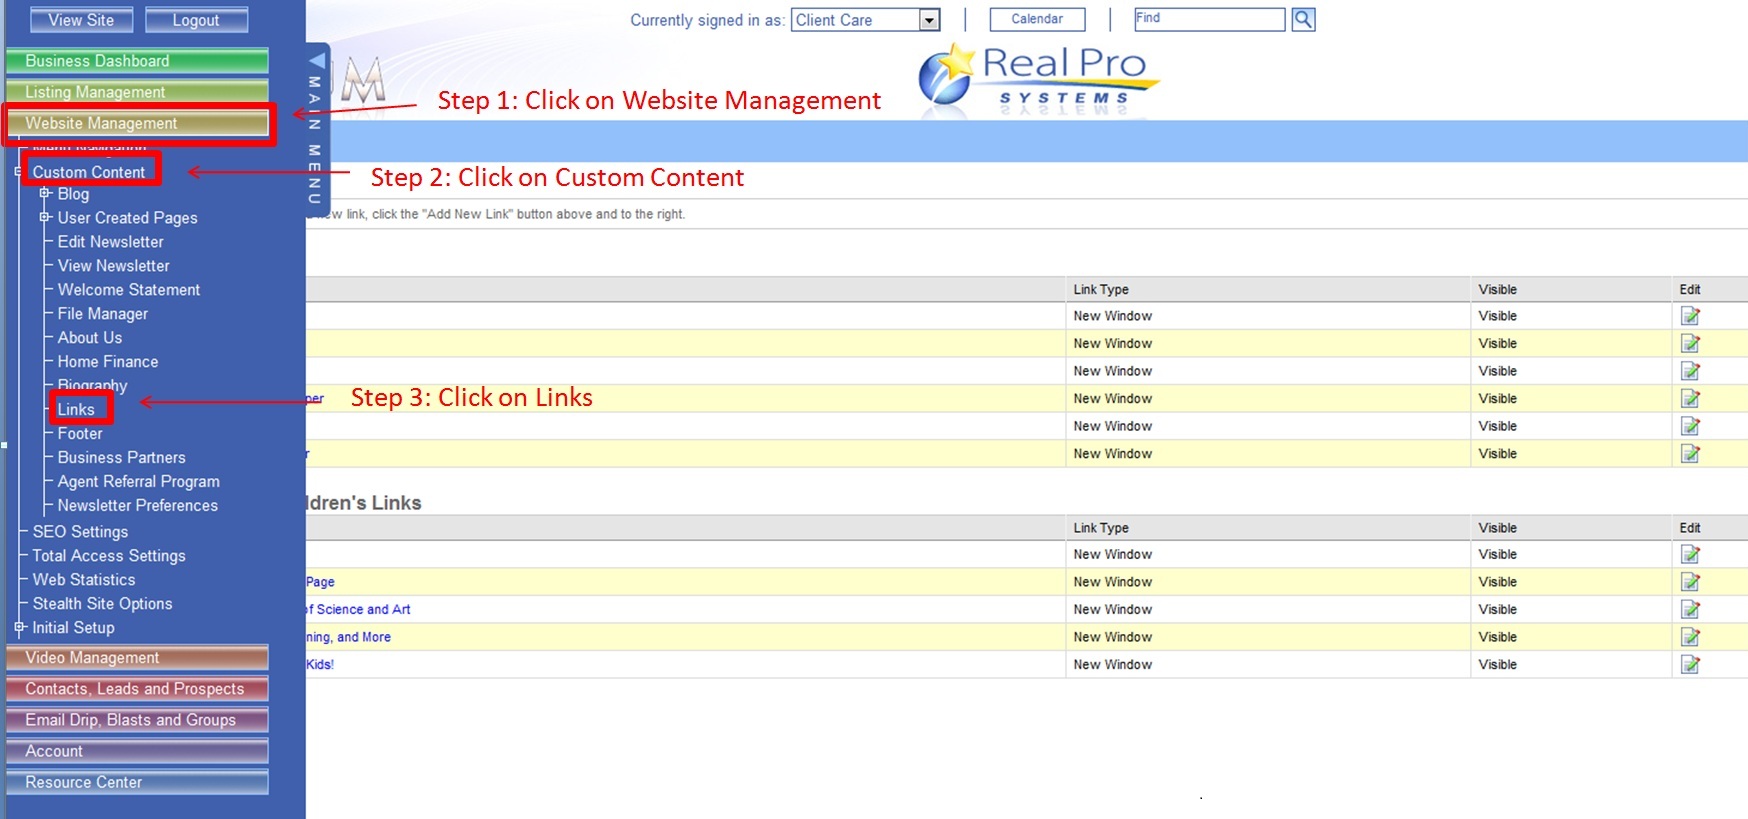Collapse the Main Menu sidebar arrow
This screenshot has height=819, width=1748.
click(x=316, y=61)
